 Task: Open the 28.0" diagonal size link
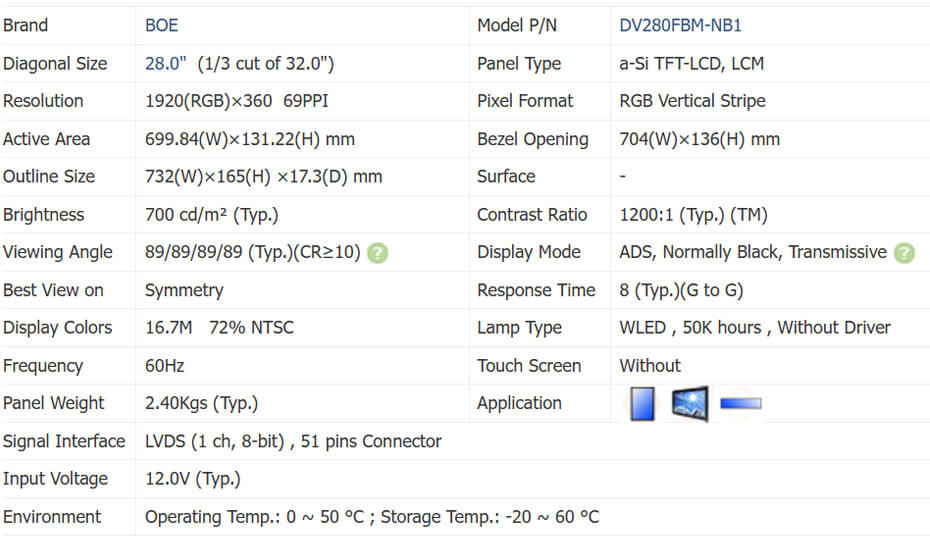pyautogui.click(x=166, y=63)
